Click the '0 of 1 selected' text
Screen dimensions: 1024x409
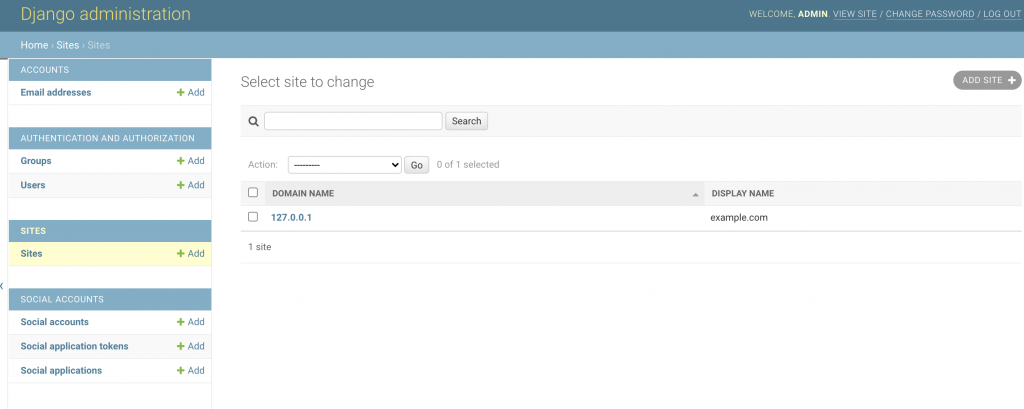(468, 165)
